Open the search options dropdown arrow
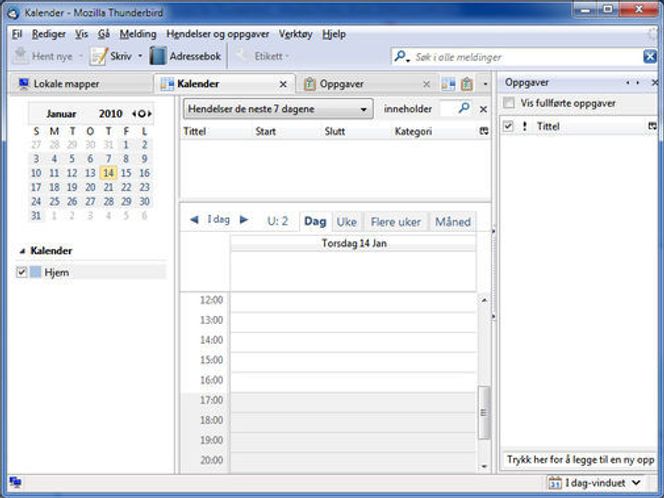The image size is (664, 498). coord(407,61)
